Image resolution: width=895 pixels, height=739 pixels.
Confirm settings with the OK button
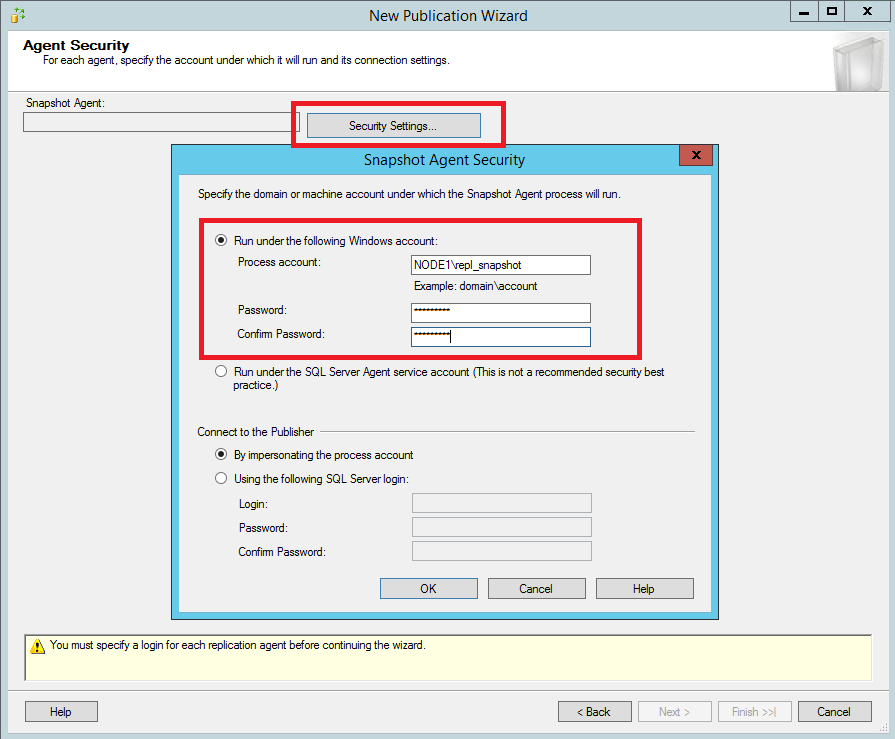tap(428, 588)
